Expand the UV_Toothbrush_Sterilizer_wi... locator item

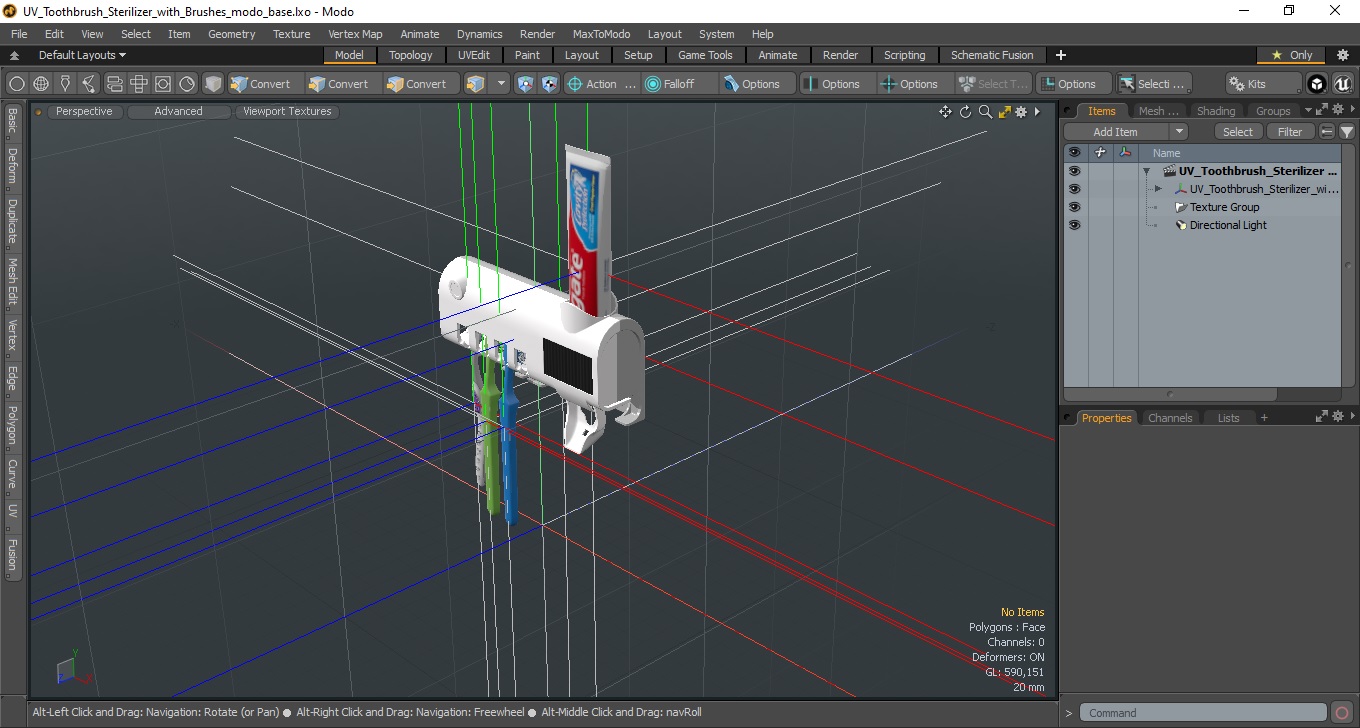(1158, 189)
